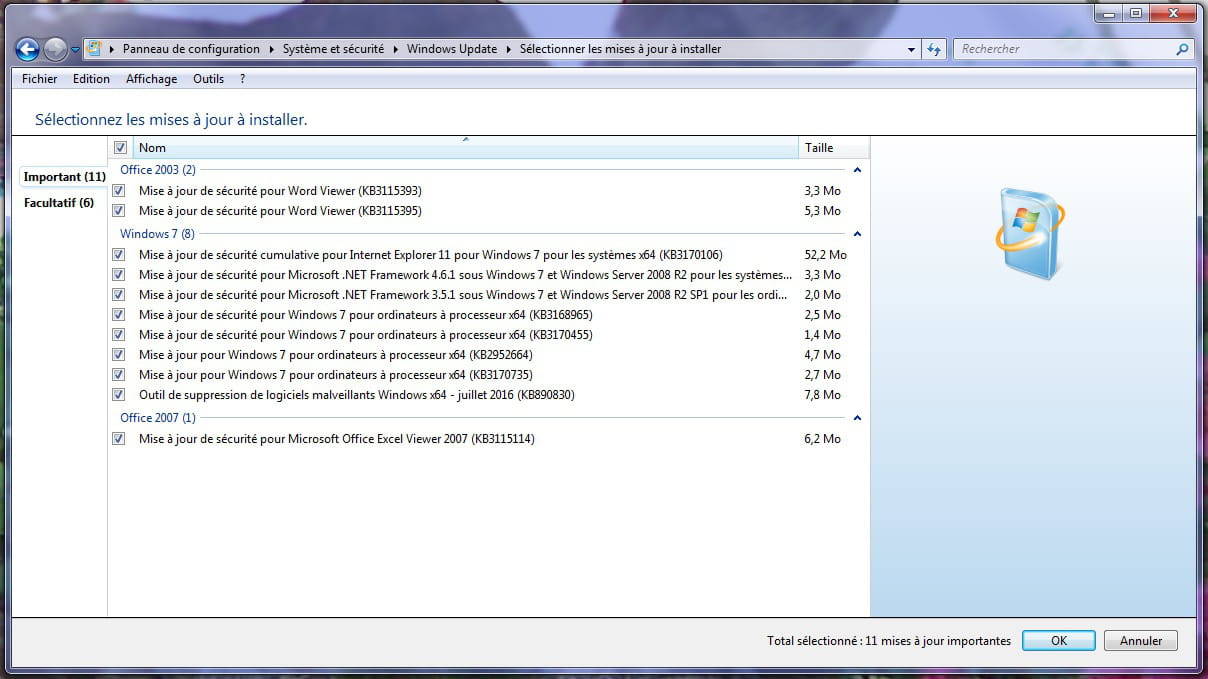This screenshot has height=679, width=1208.
Task: Open the recent pages dropdown arrow
Action: pos(75,50)
